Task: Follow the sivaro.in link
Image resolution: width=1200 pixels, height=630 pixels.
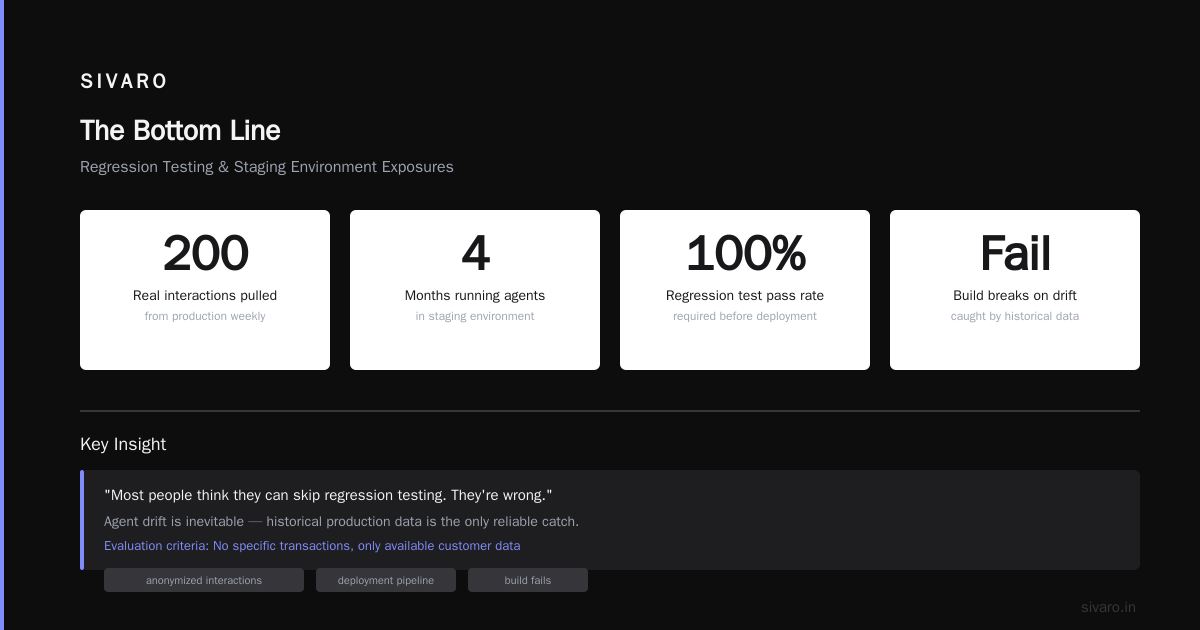Action: coord(1108,607)
